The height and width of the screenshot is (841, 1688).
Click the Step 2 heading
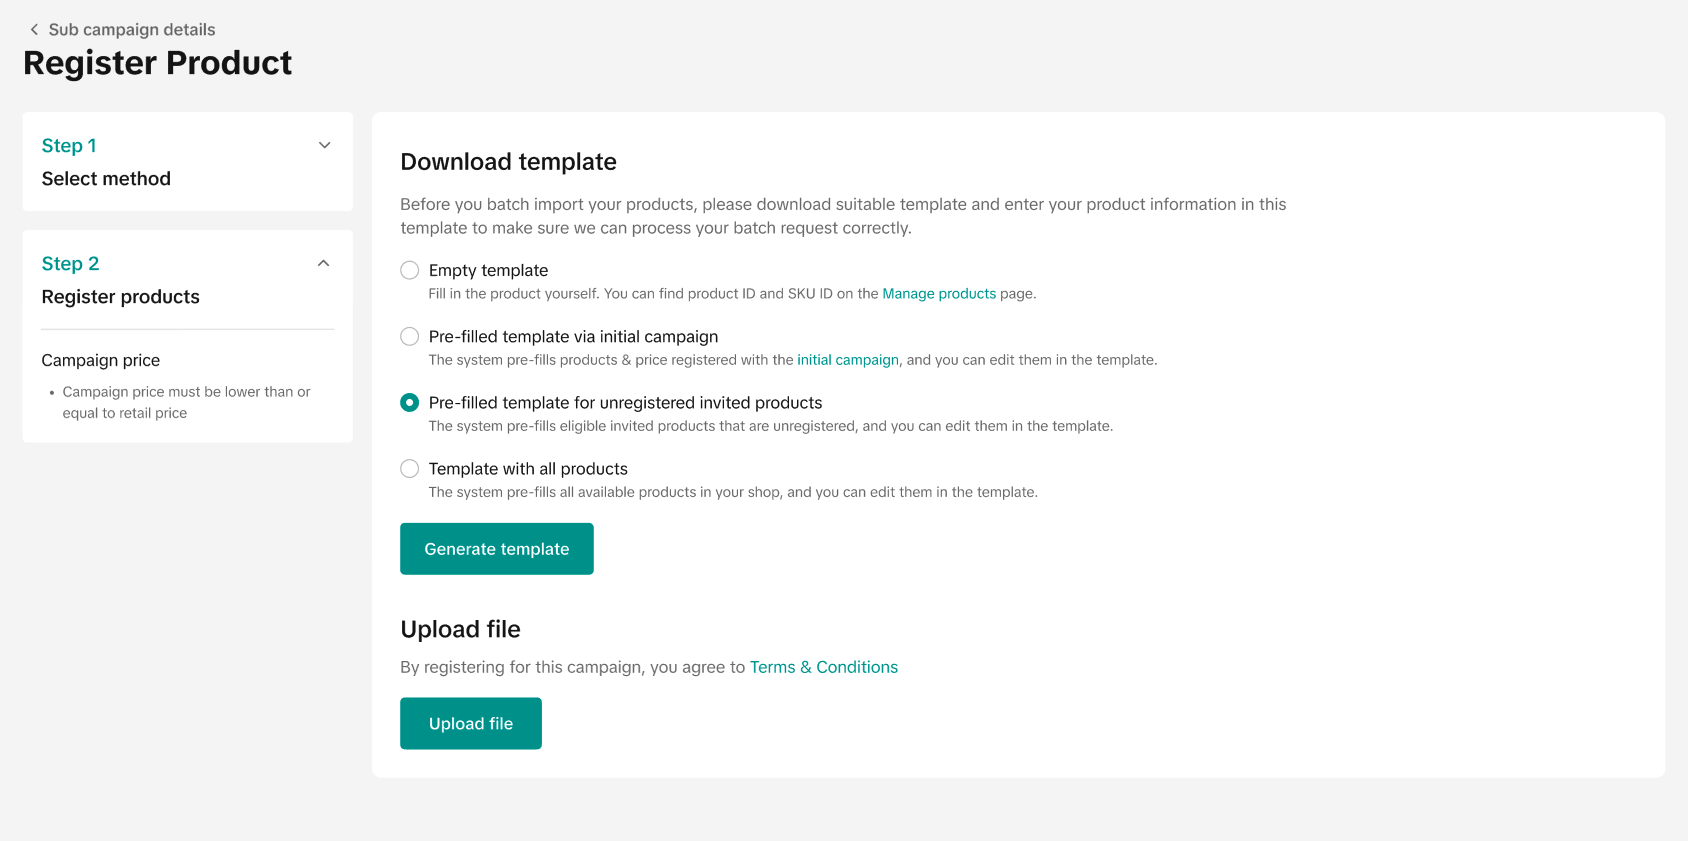(70, 264)
